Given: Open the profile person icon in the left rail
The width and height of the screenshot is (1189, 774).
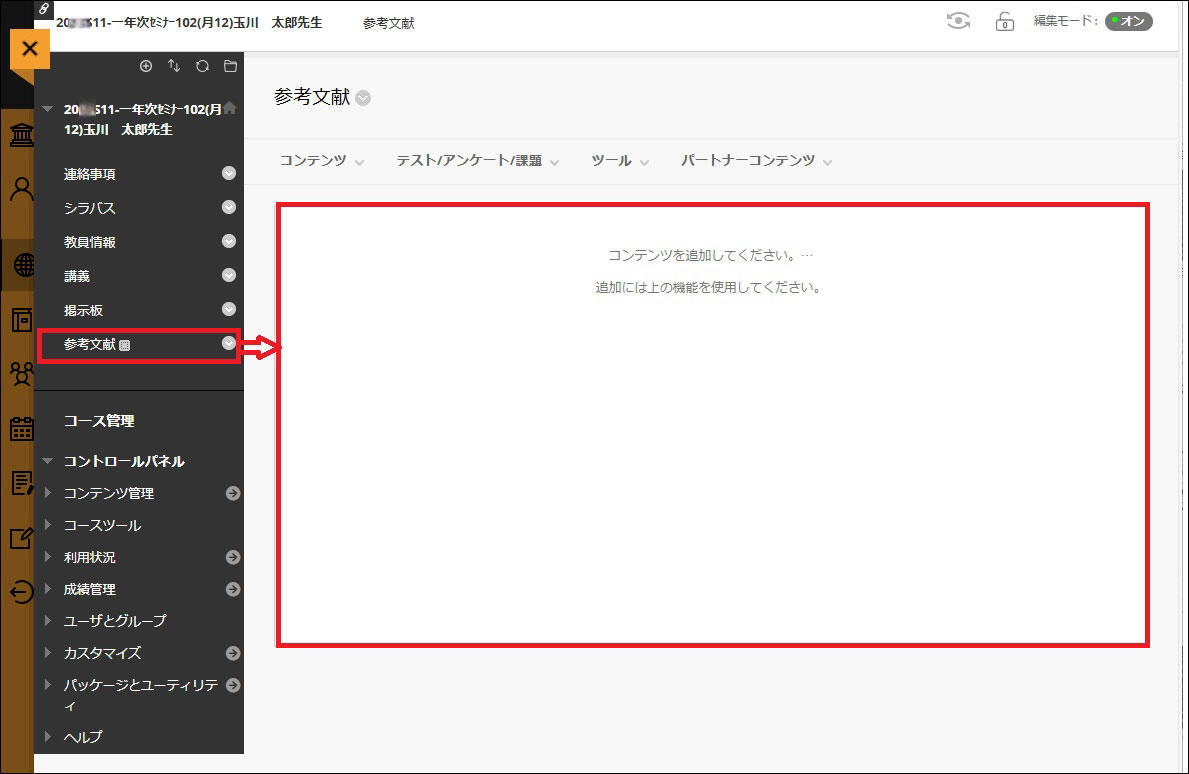Looking at the screenshot, I should tap(21, 189).
